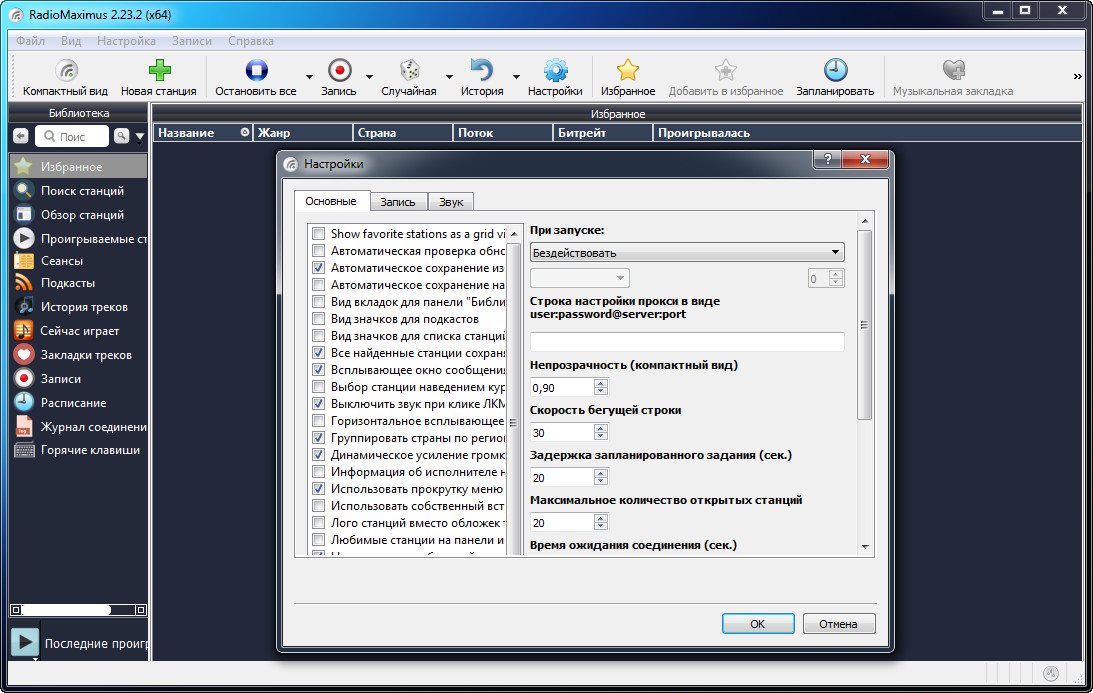Viewport: 1093px width, 693px height.
Task: Uncheck Группировать страны по регионам
Action: 319,438
